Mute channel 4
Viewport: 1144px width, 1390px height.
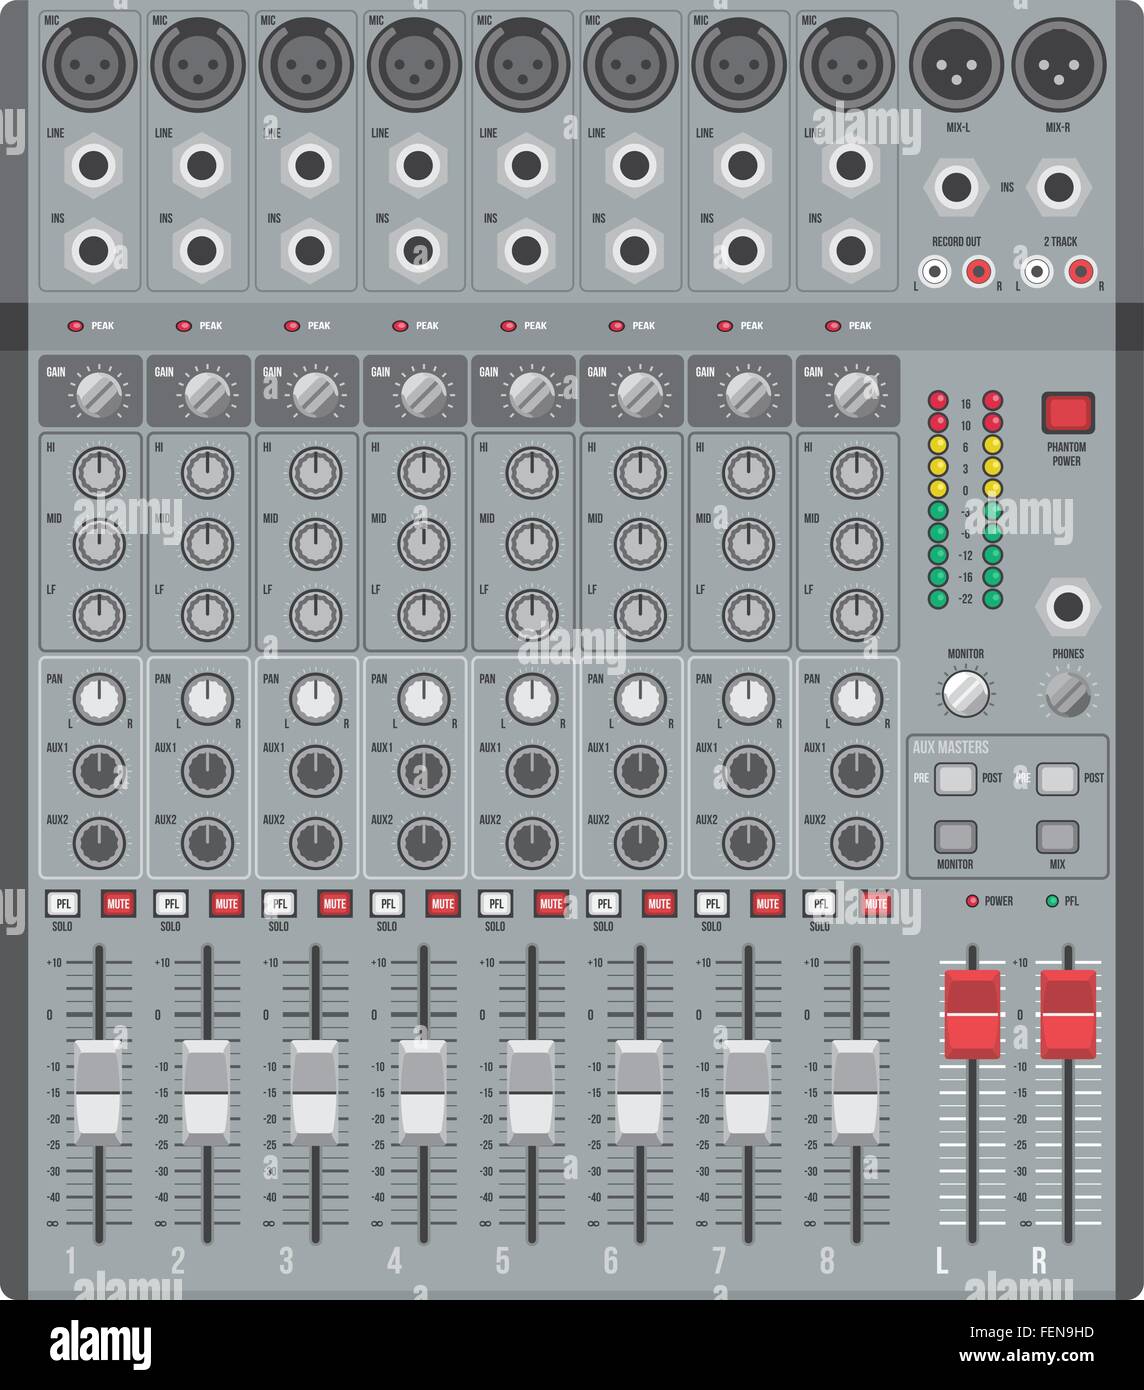tap(443, 904)
